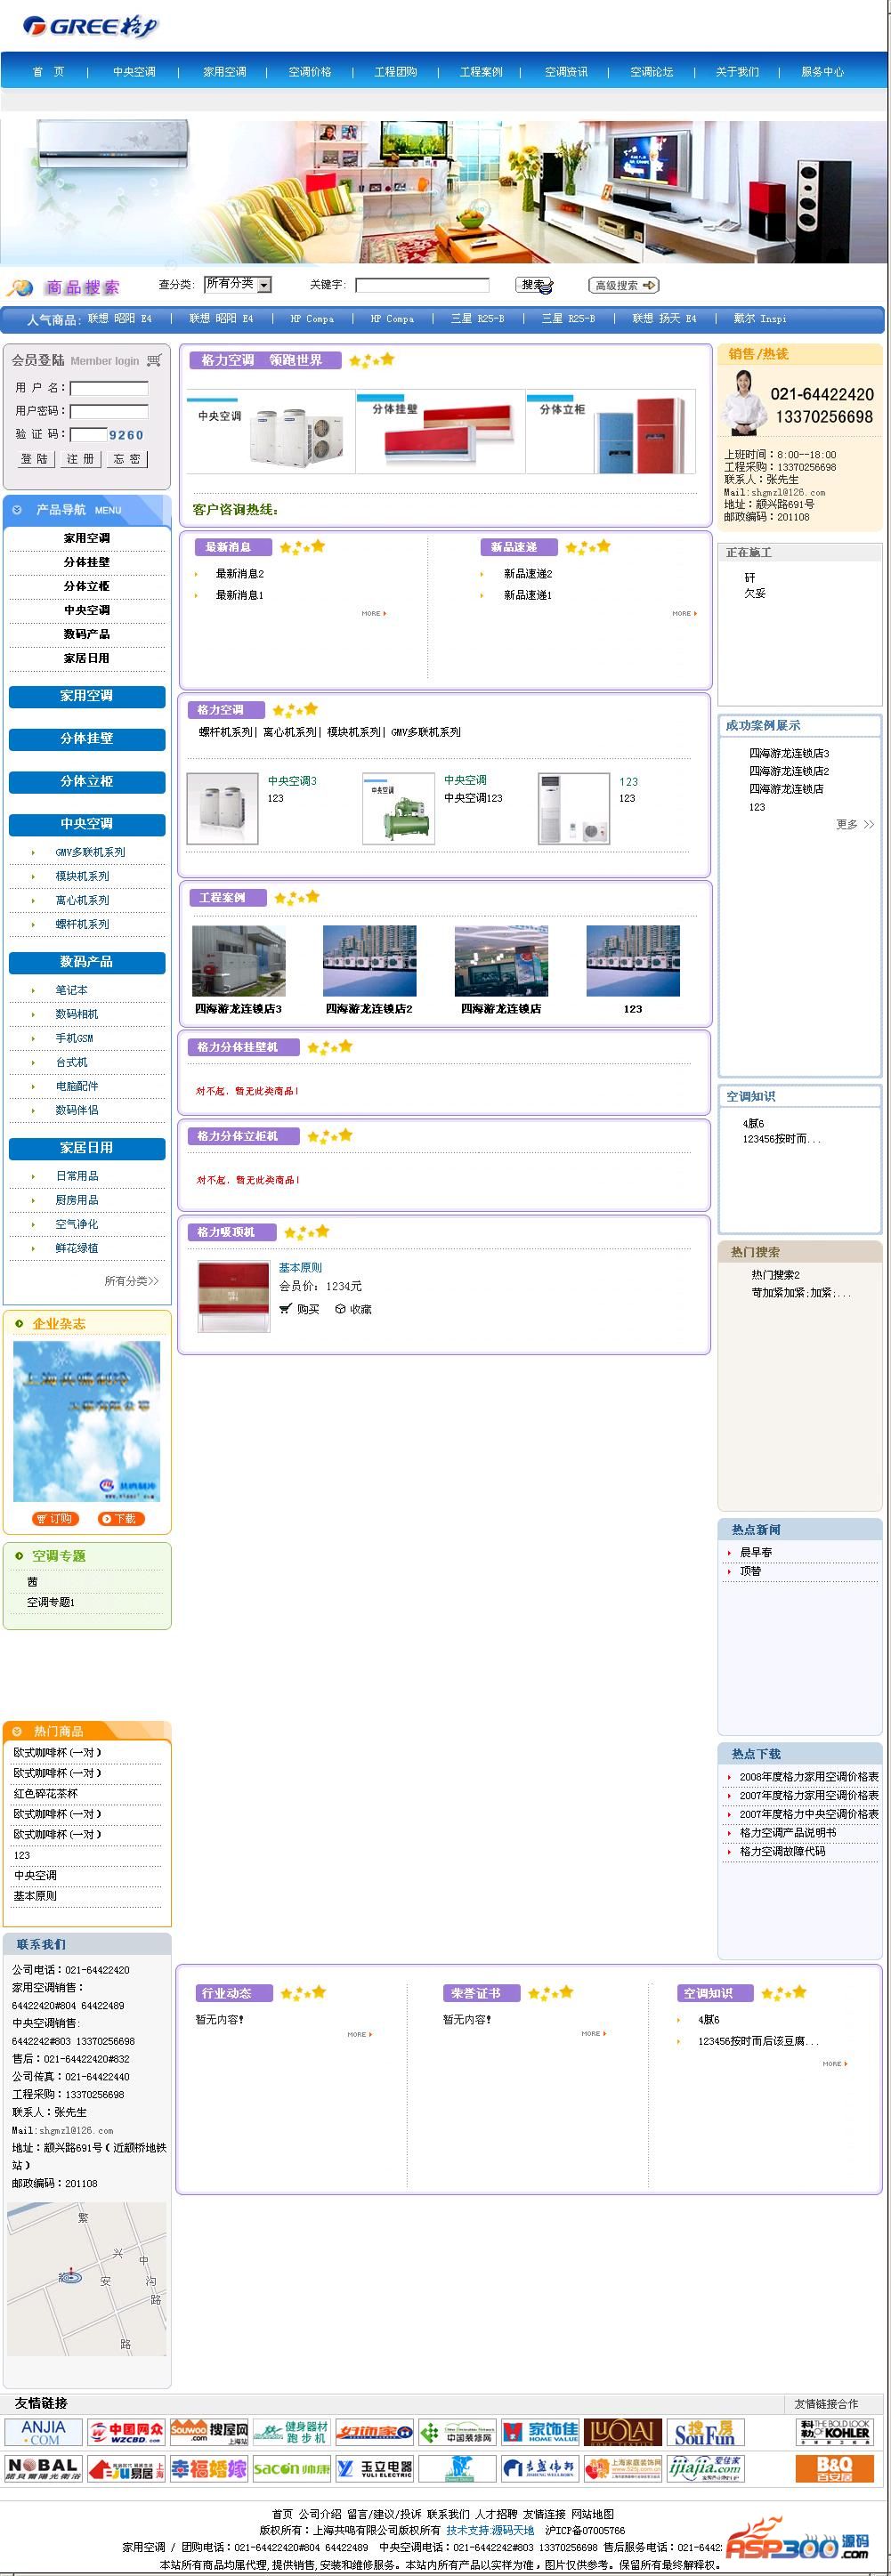Image resolution: width=891 pixels, height=2576 pixels.
Task: Click the GREE logo at page top
Action: point(90,26)
